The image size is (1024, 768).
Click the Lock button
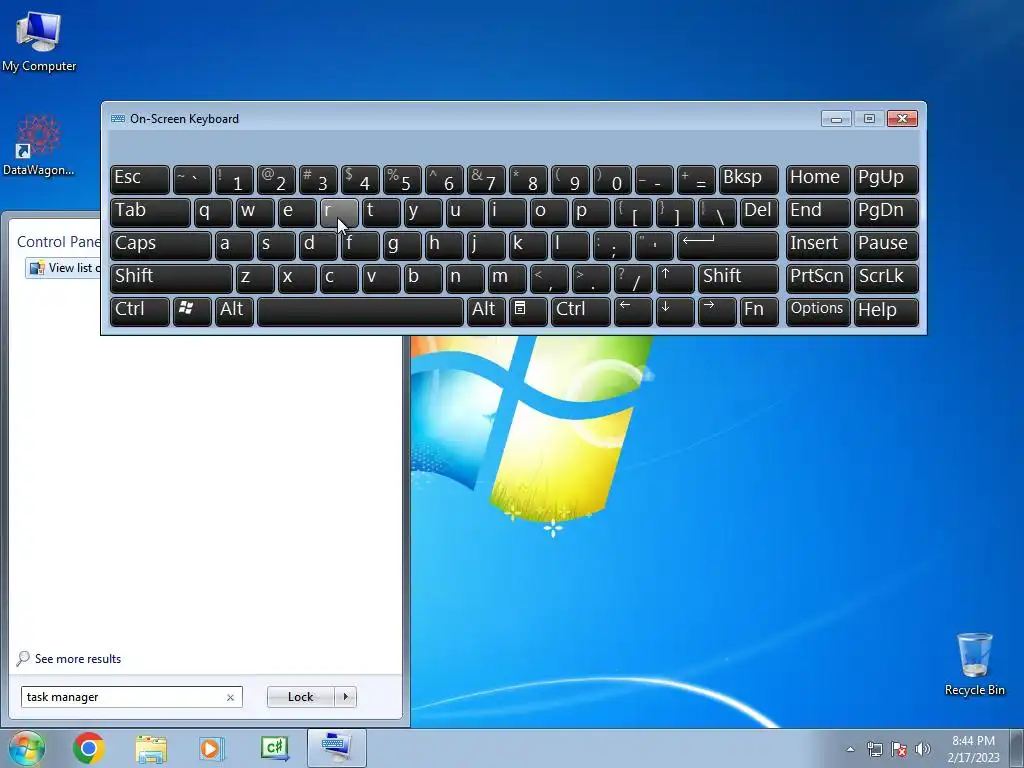tap(301, 697)
